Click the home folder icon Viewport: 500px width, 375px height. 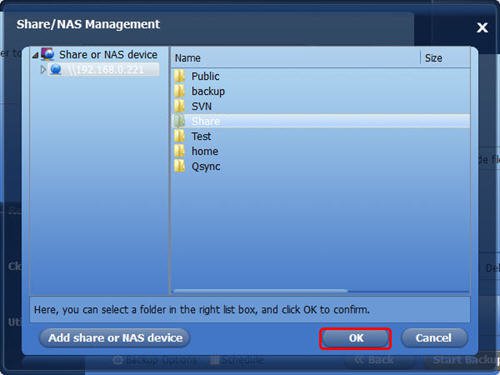pyautogui.click(x=180, y=151)
